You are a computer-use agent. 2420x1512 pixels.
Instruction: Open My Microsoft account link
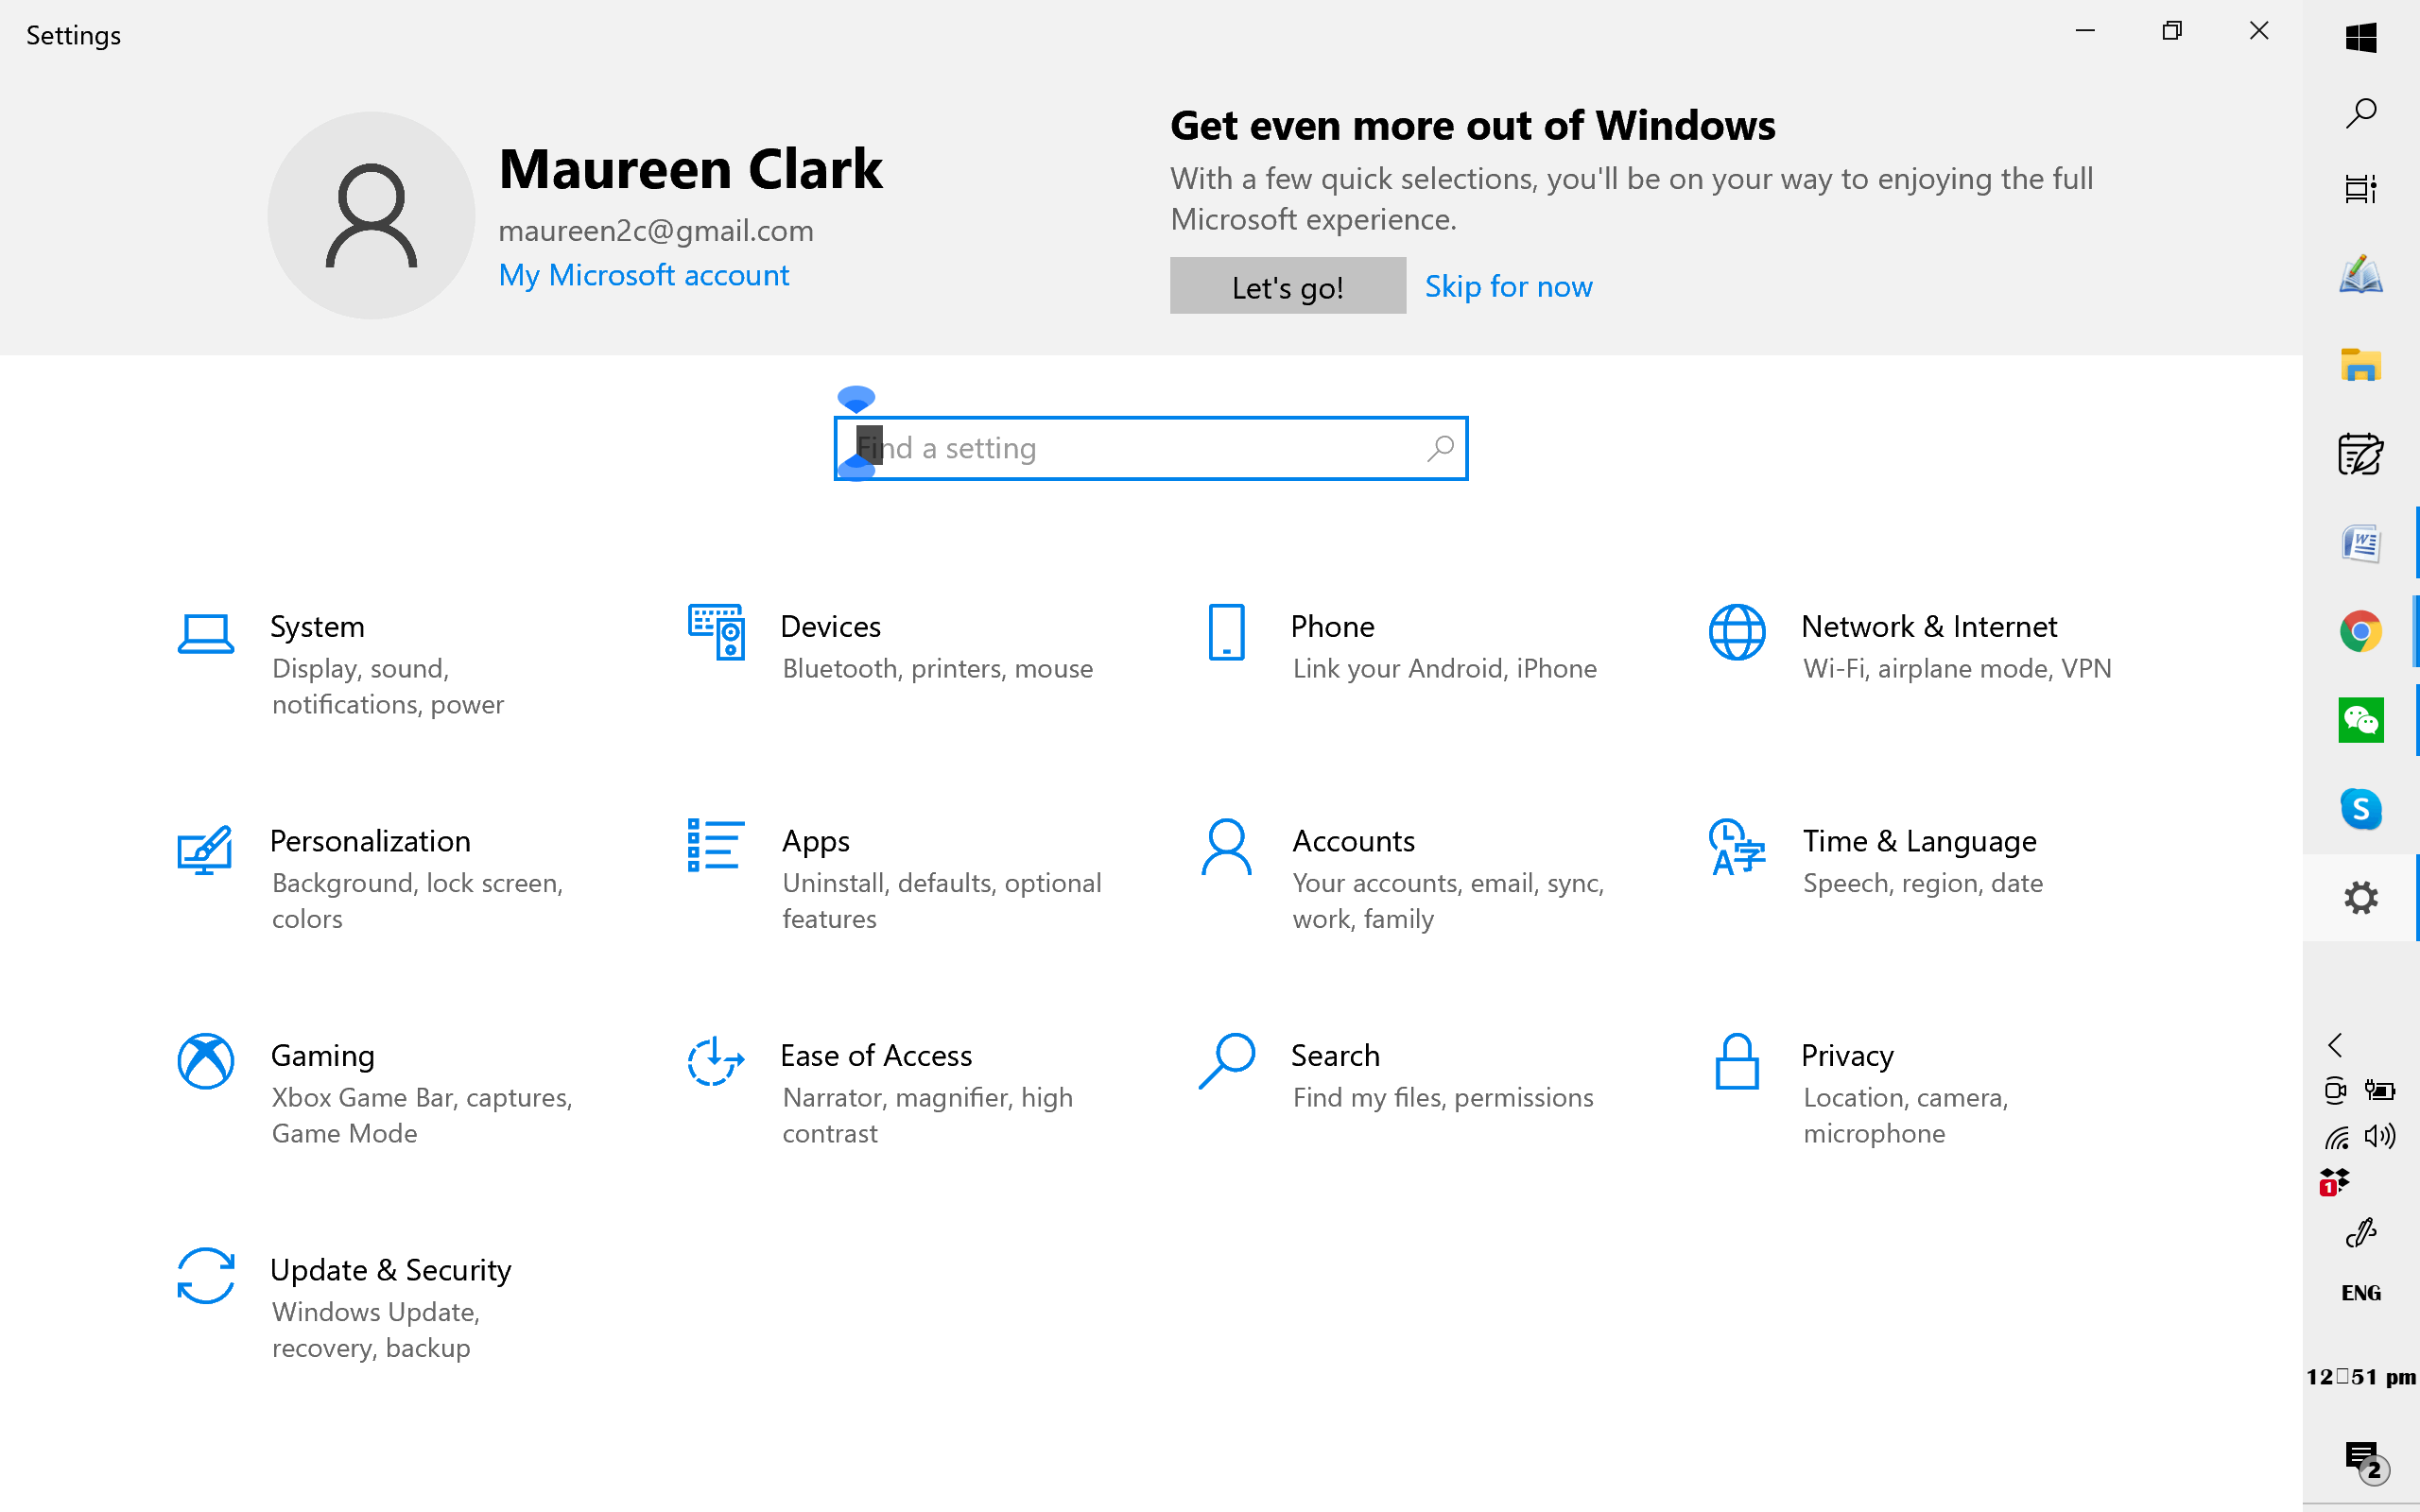click(x=643, y=275)
